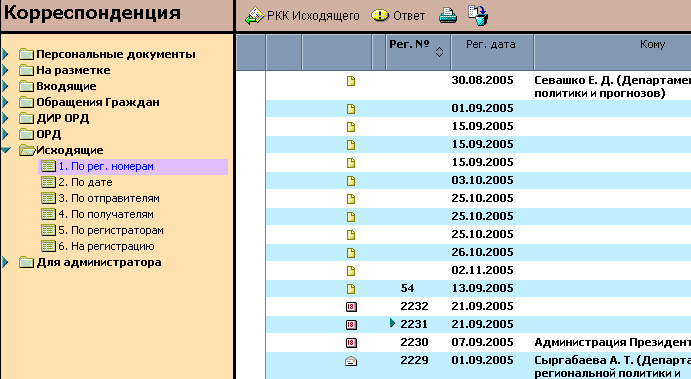691x379 pixels.
Task: Open the РКК Исходящего label
Action: pyautogui.click(x=313, y=16)
